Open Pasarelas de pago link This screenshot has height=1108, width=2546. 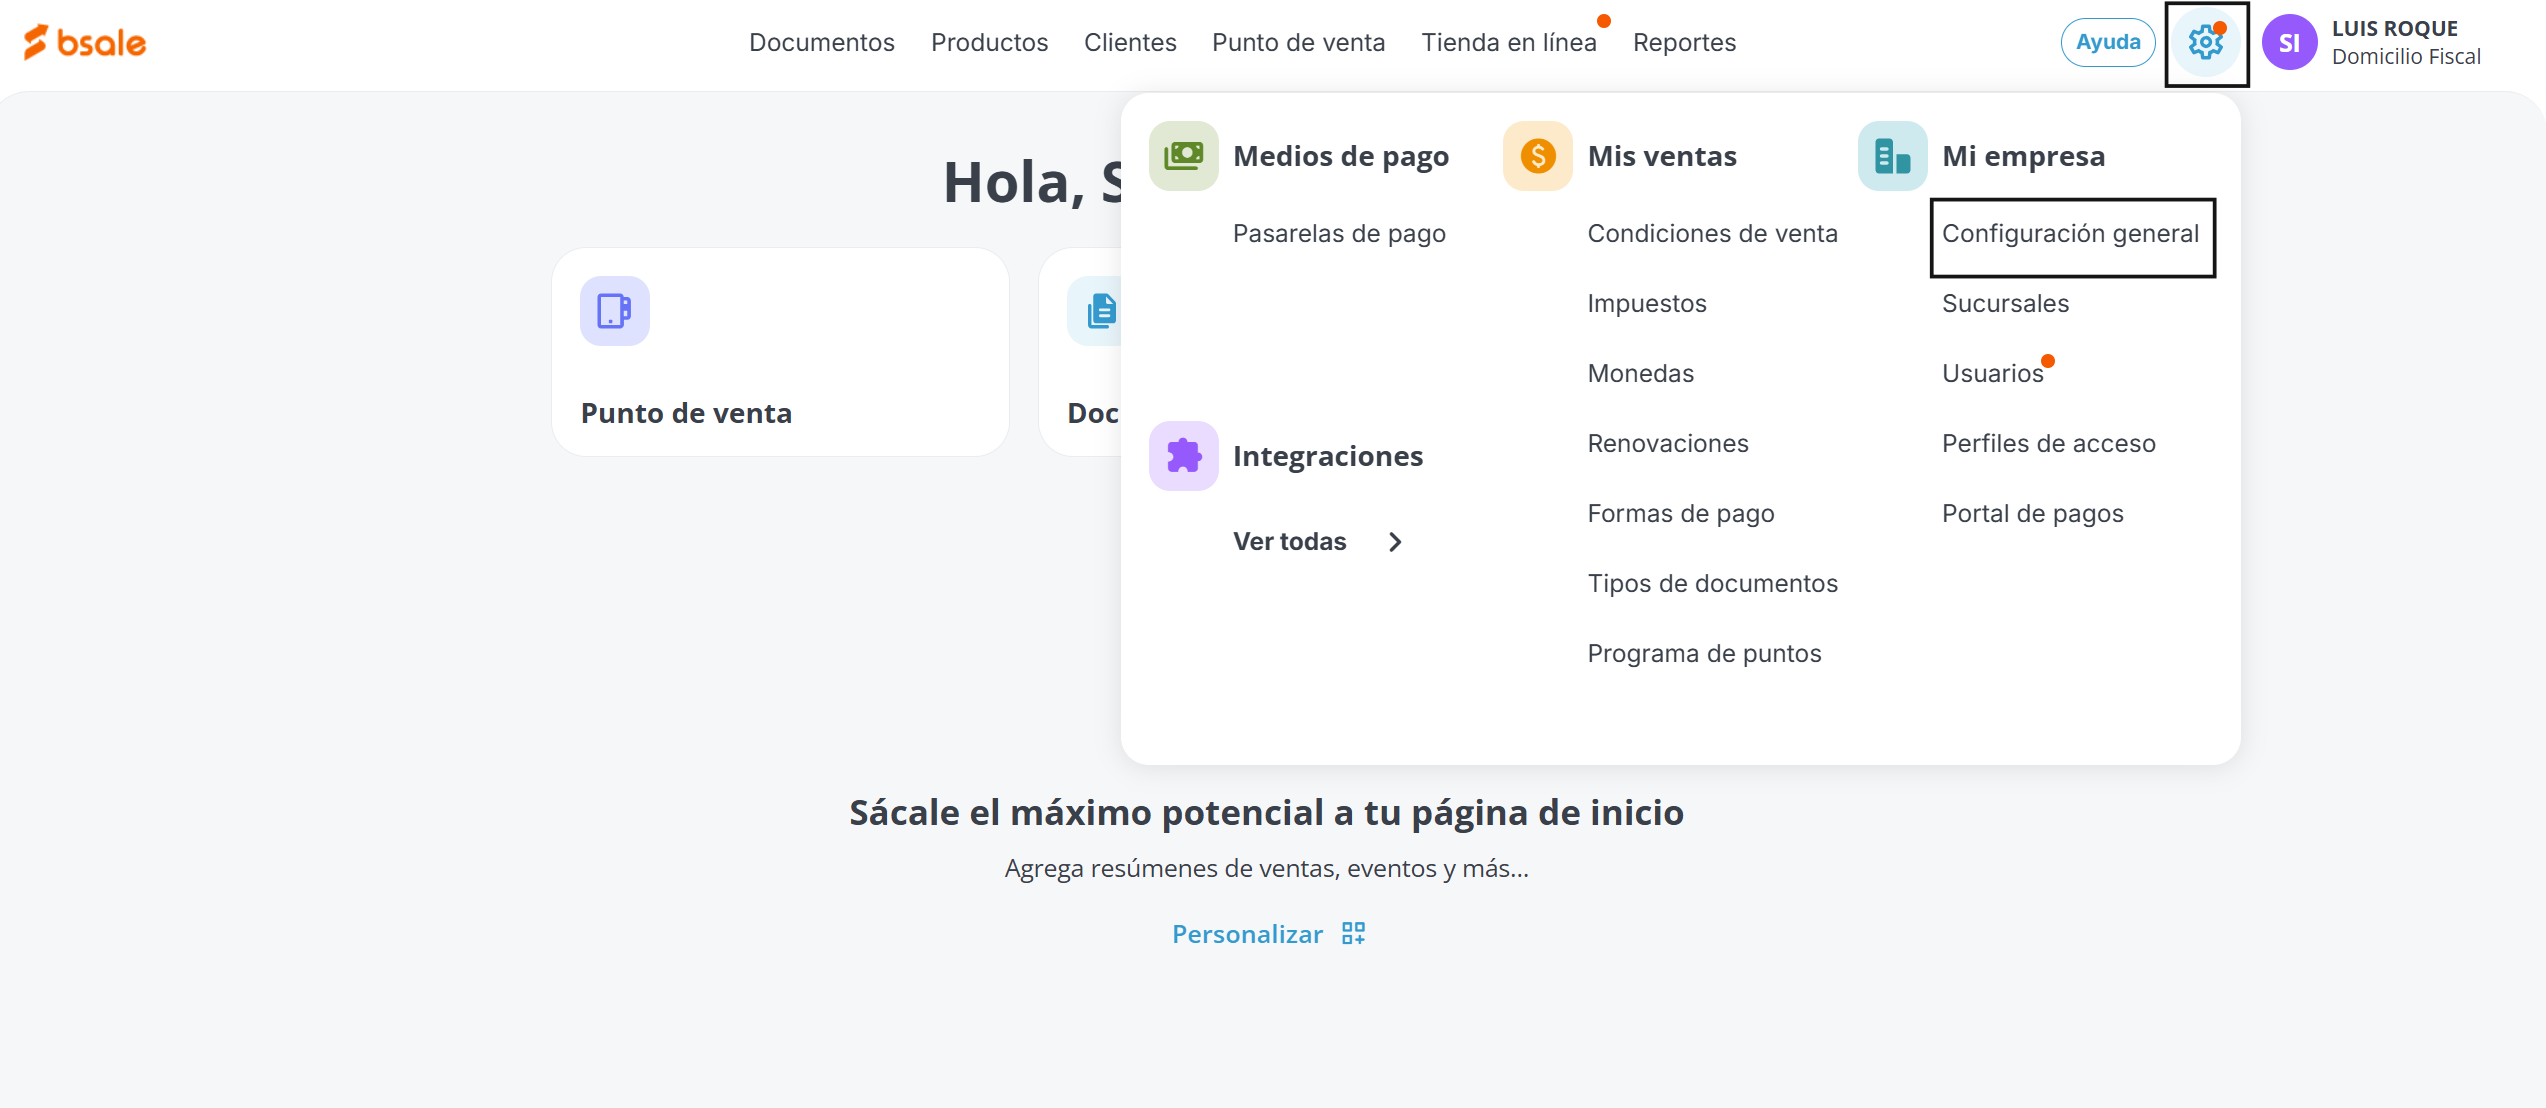coord(1338,234)
